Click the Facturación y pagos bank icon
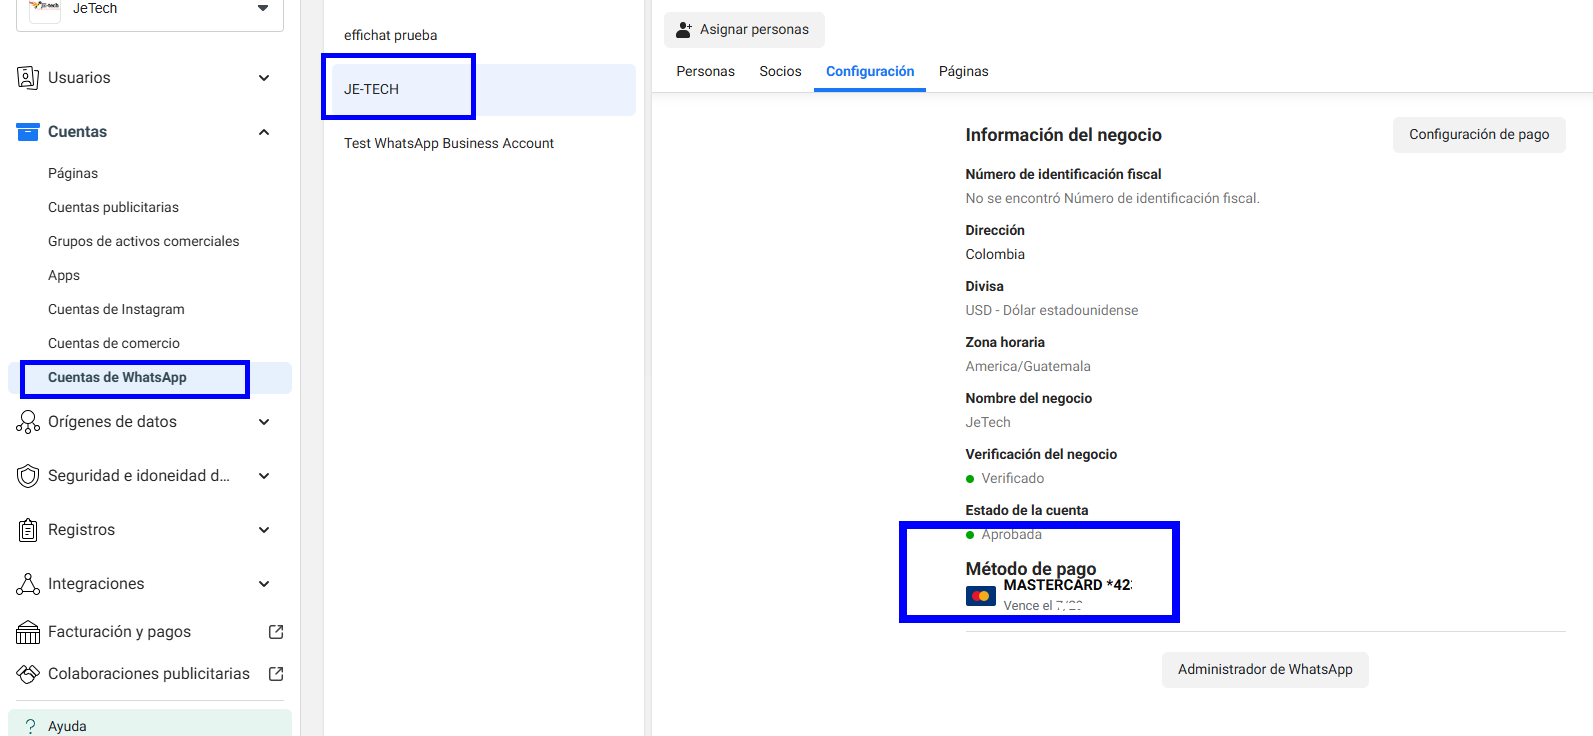The image size is (1593, 736). [28, 632]
